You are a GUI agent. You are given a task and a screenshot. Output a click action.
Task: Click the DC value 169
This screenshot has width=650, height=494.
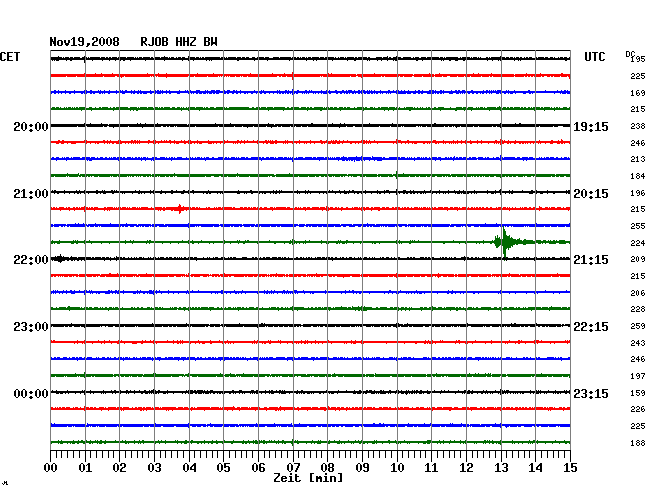coord(638,93)
